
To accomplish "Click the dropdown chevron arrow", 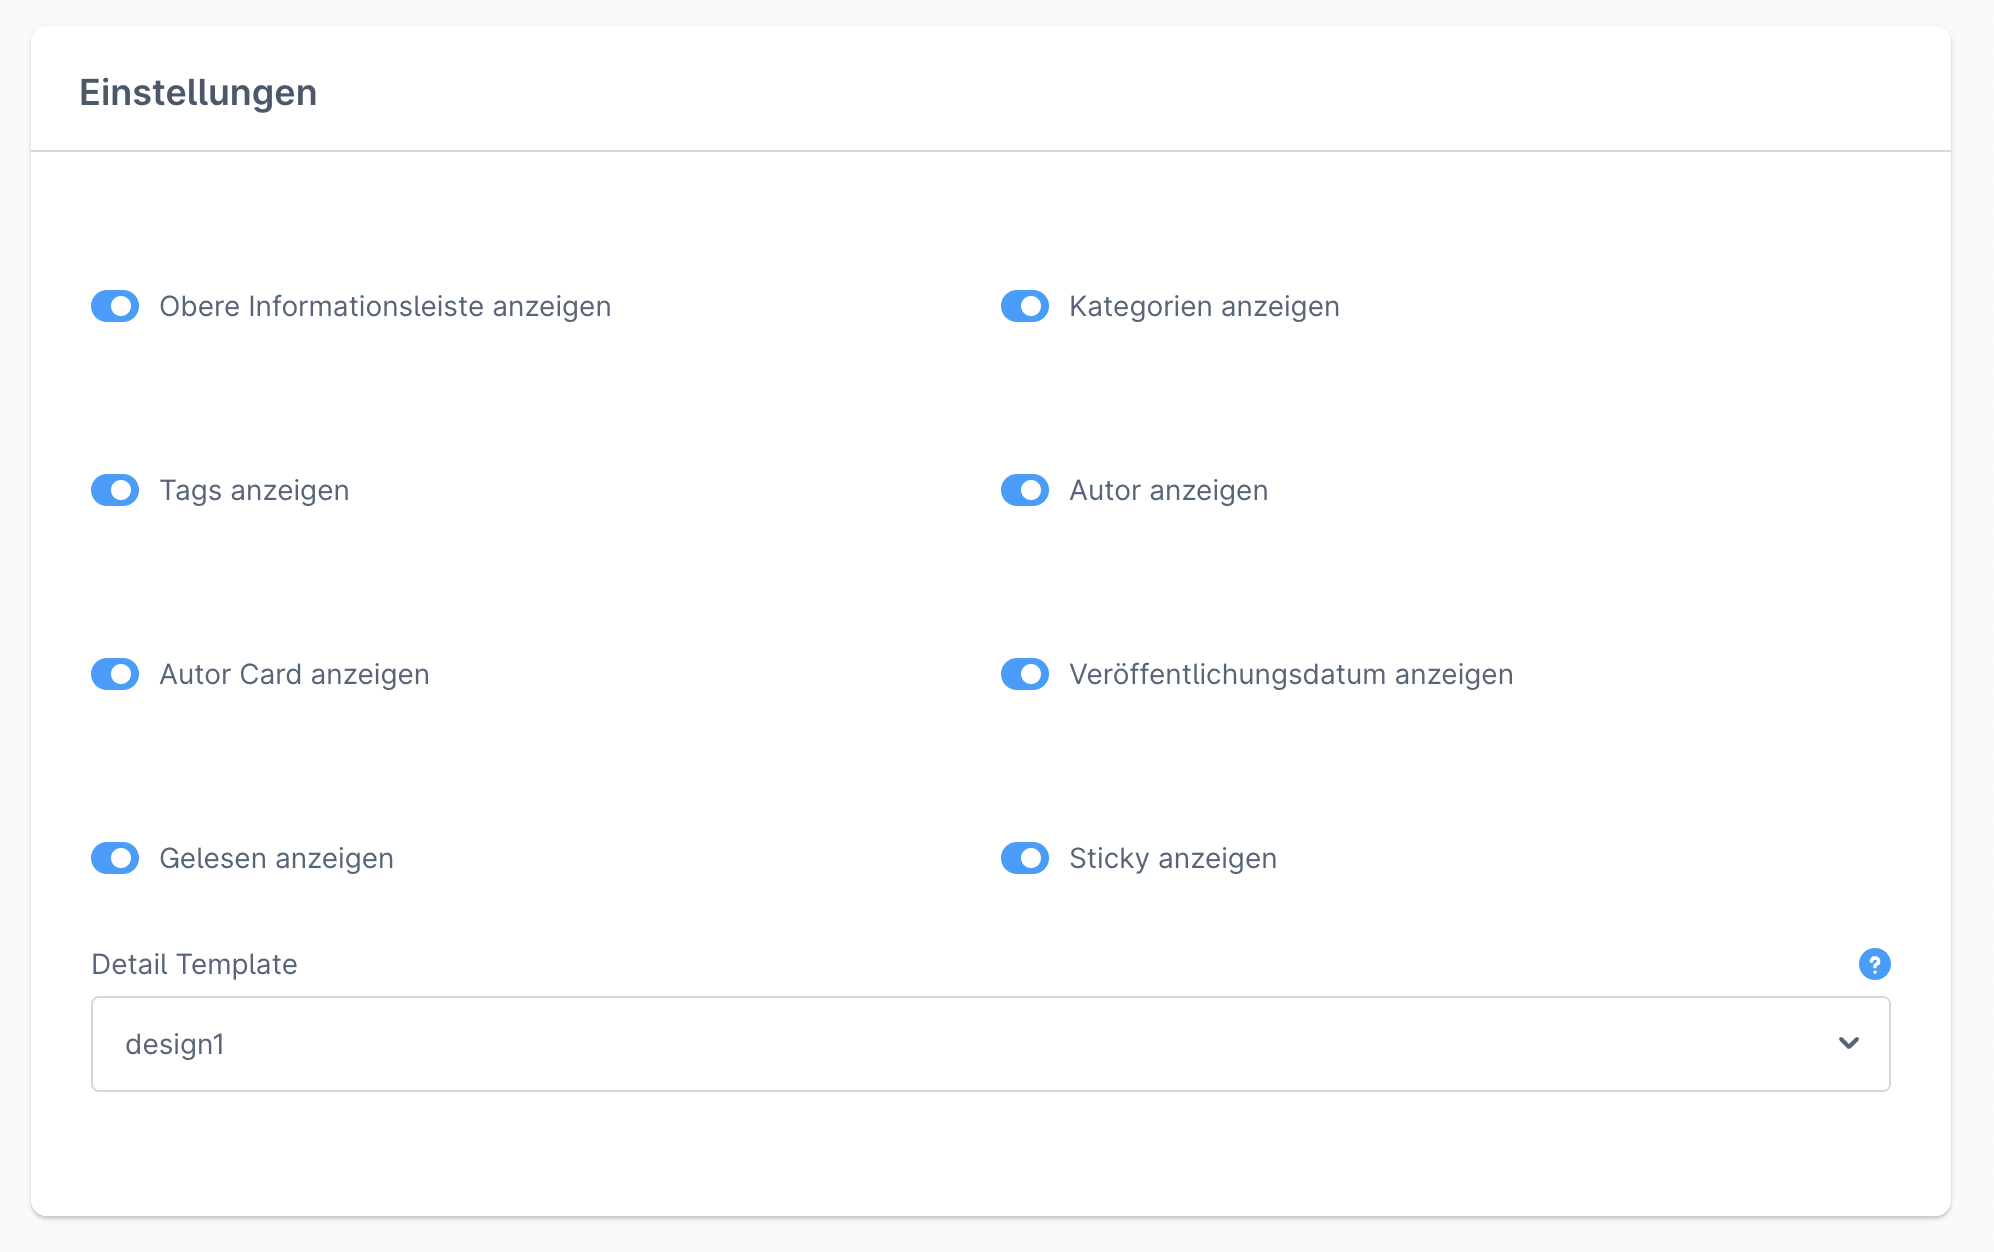I will pos(1848,1044).
